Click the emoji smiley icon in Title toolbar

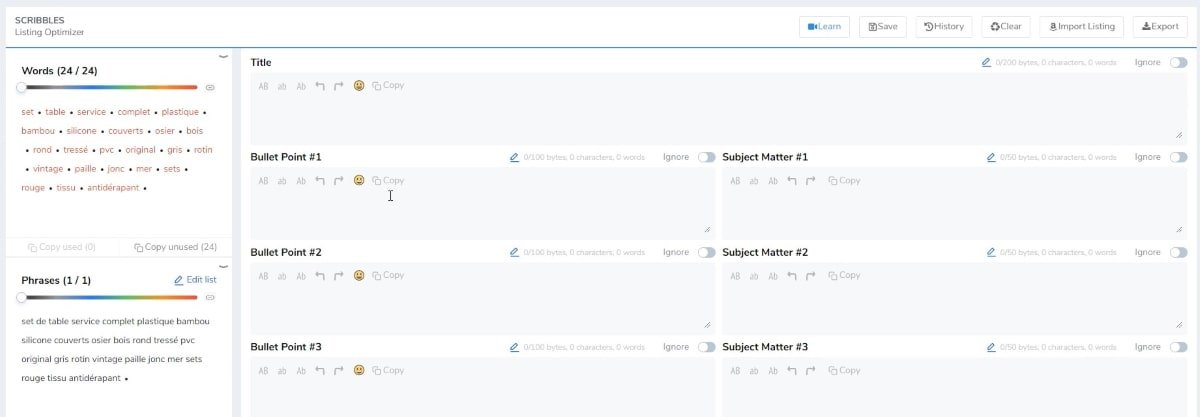(359, 86)
